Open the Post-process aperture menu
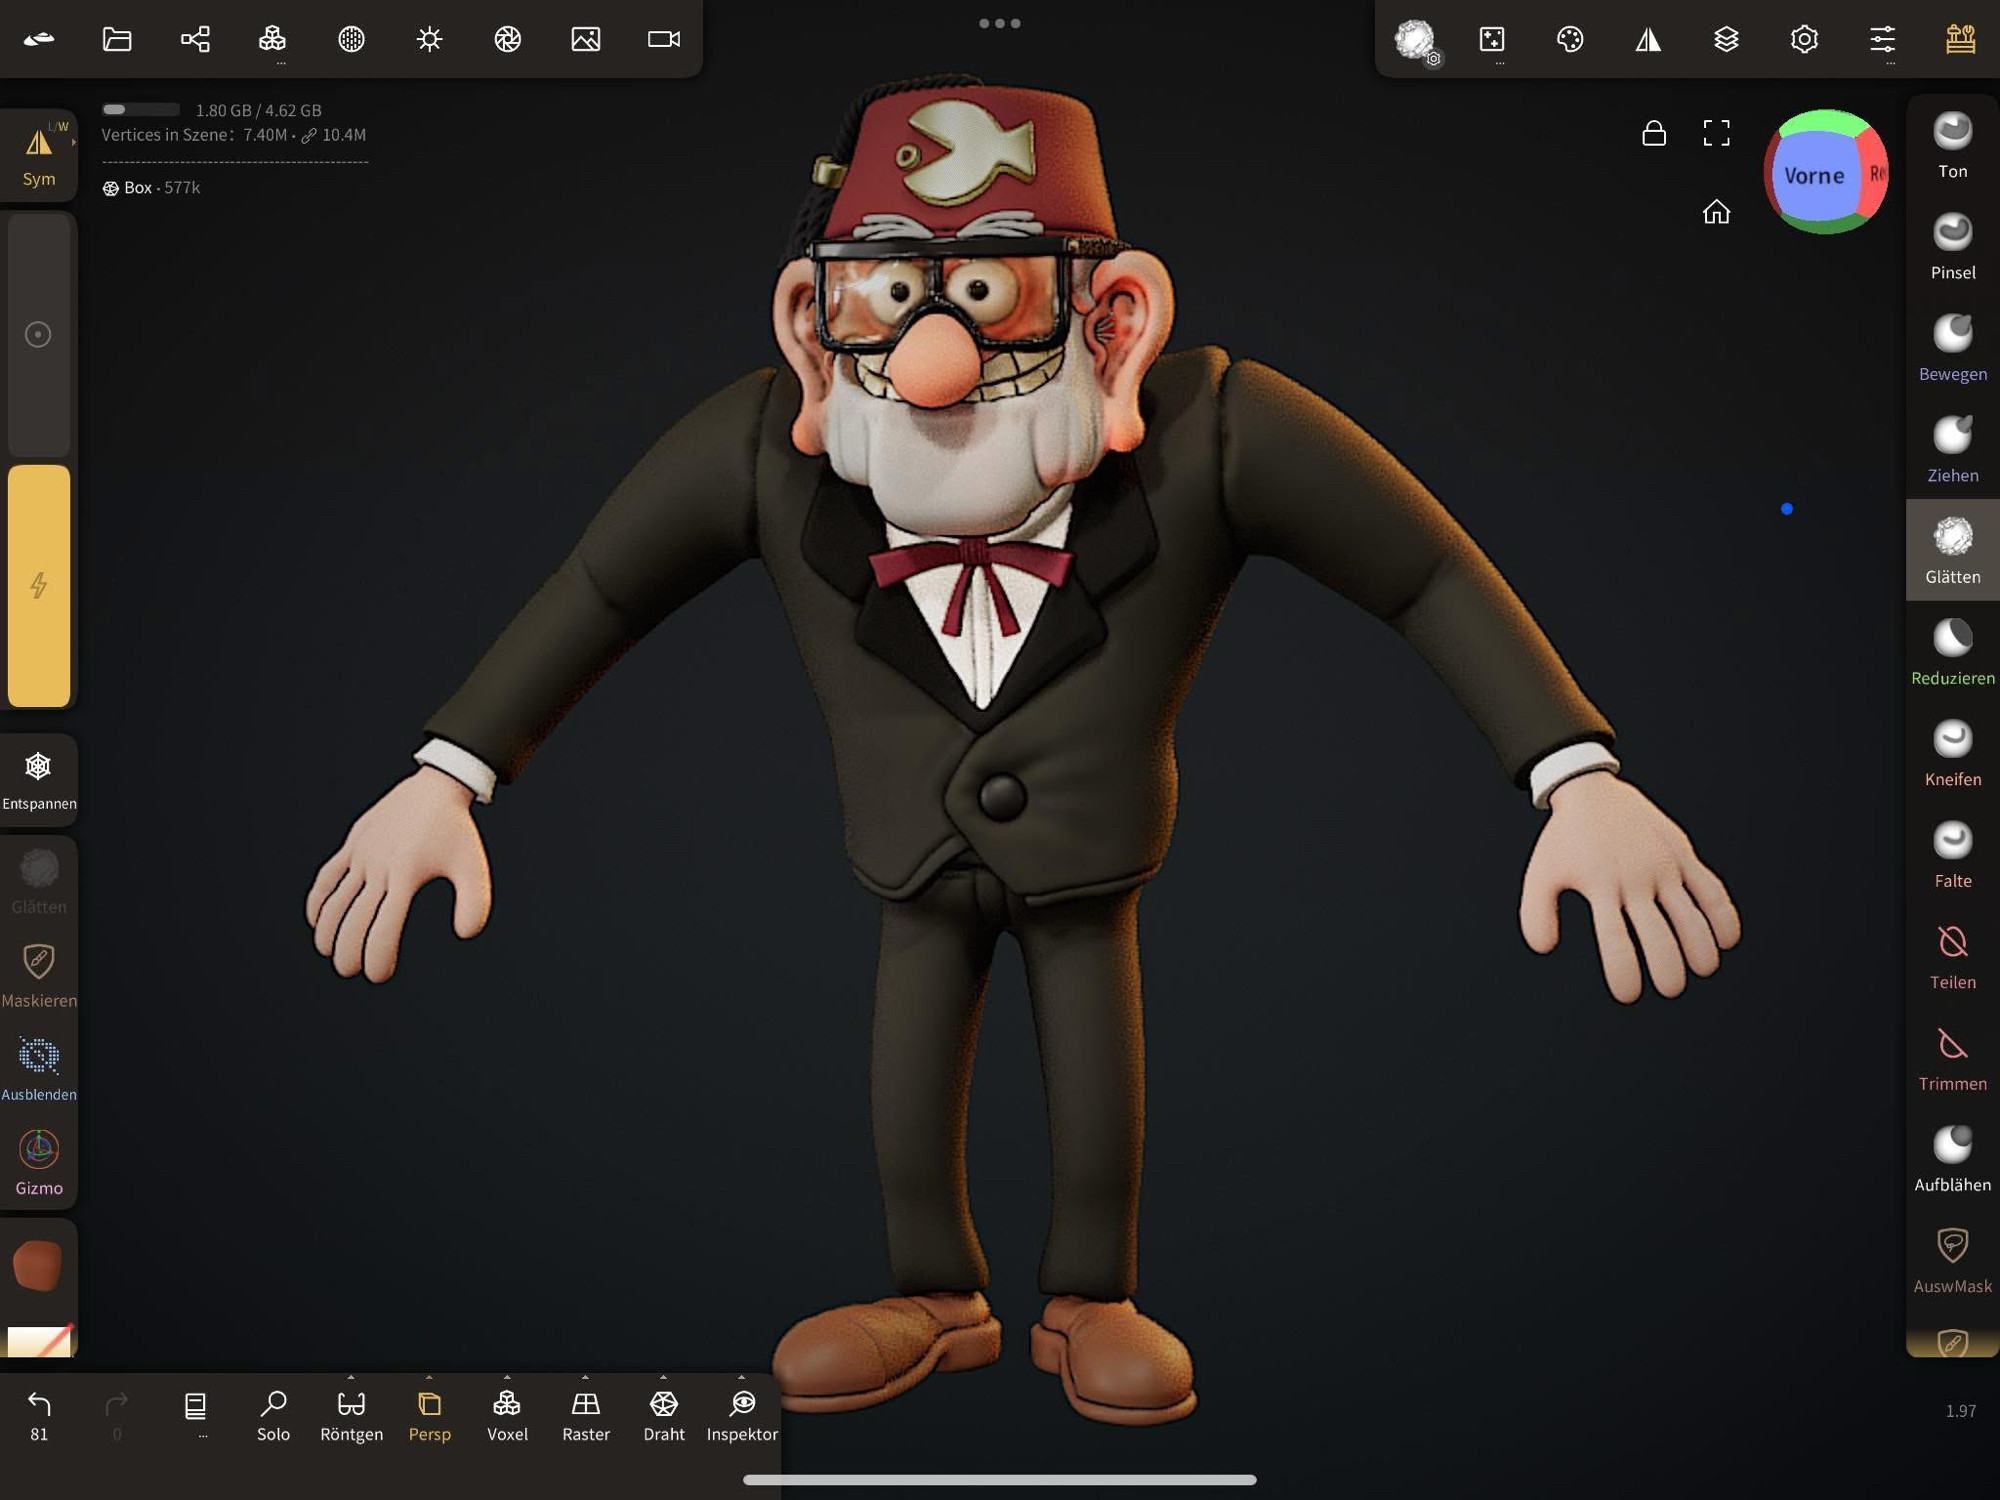 [x=507, y=39]
